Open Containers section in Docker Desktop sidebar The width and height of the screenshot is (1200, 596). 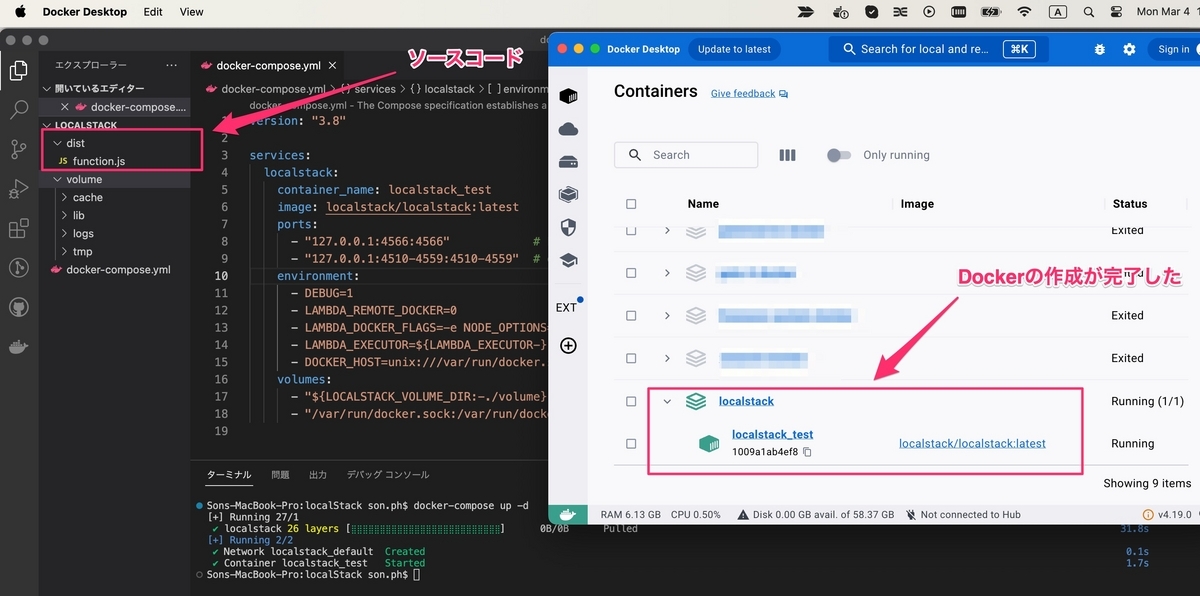568,96
